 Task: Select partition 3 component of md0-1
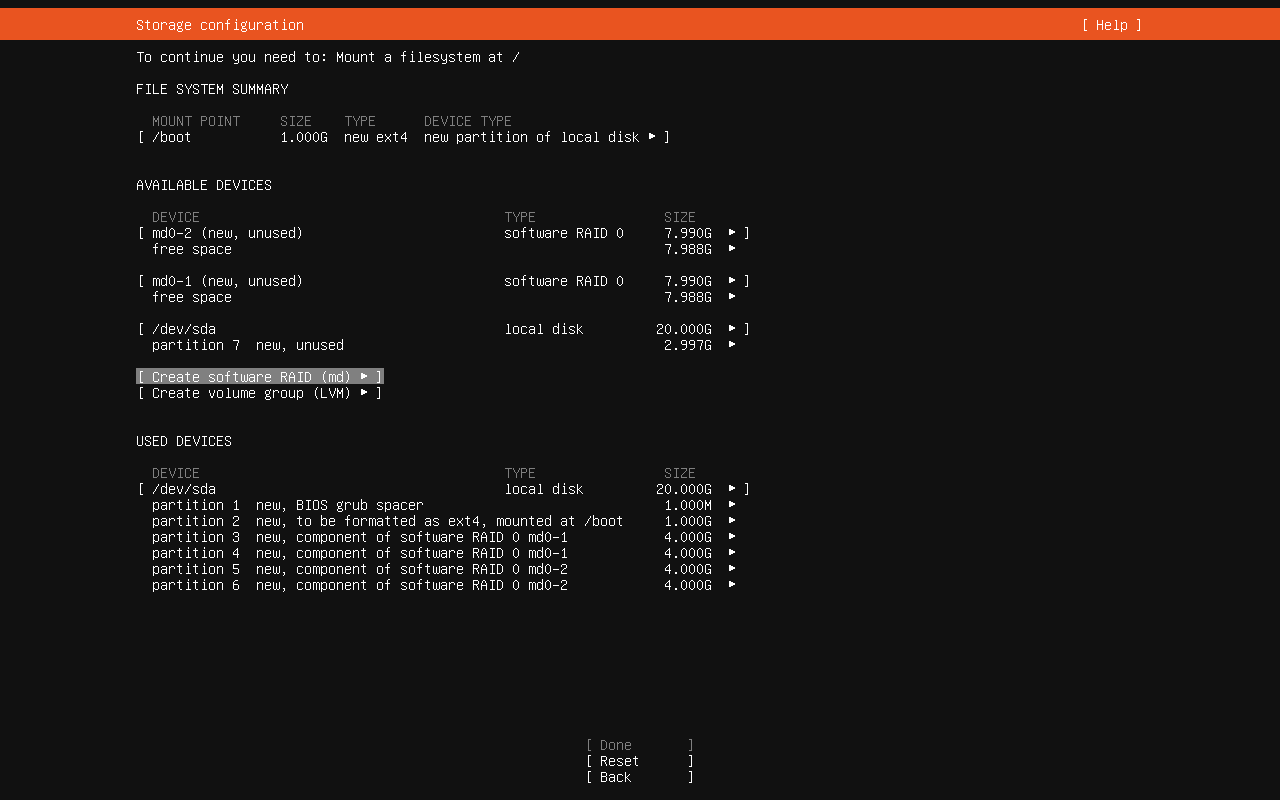(443, 537)
